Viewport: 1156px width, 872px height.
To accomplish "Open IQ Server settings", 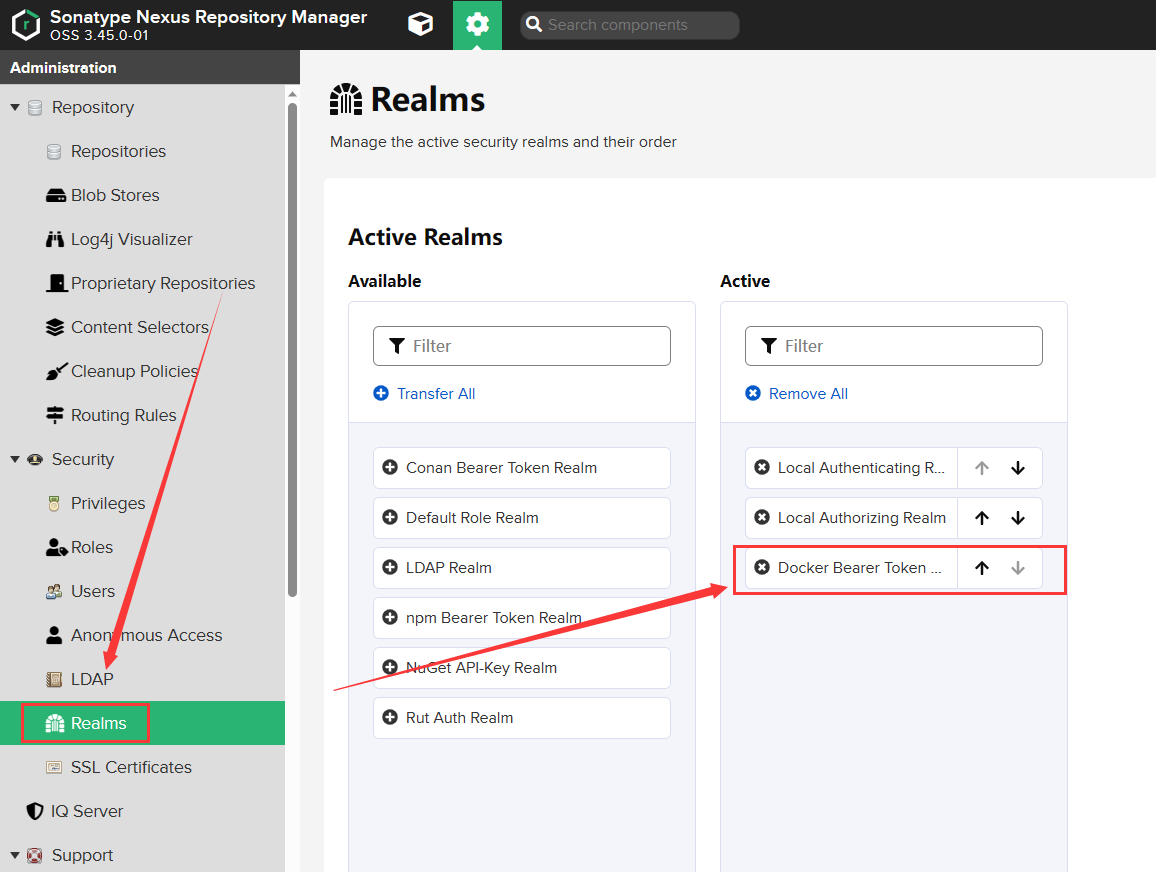I will pyautogui.click(x=86, y=811).
